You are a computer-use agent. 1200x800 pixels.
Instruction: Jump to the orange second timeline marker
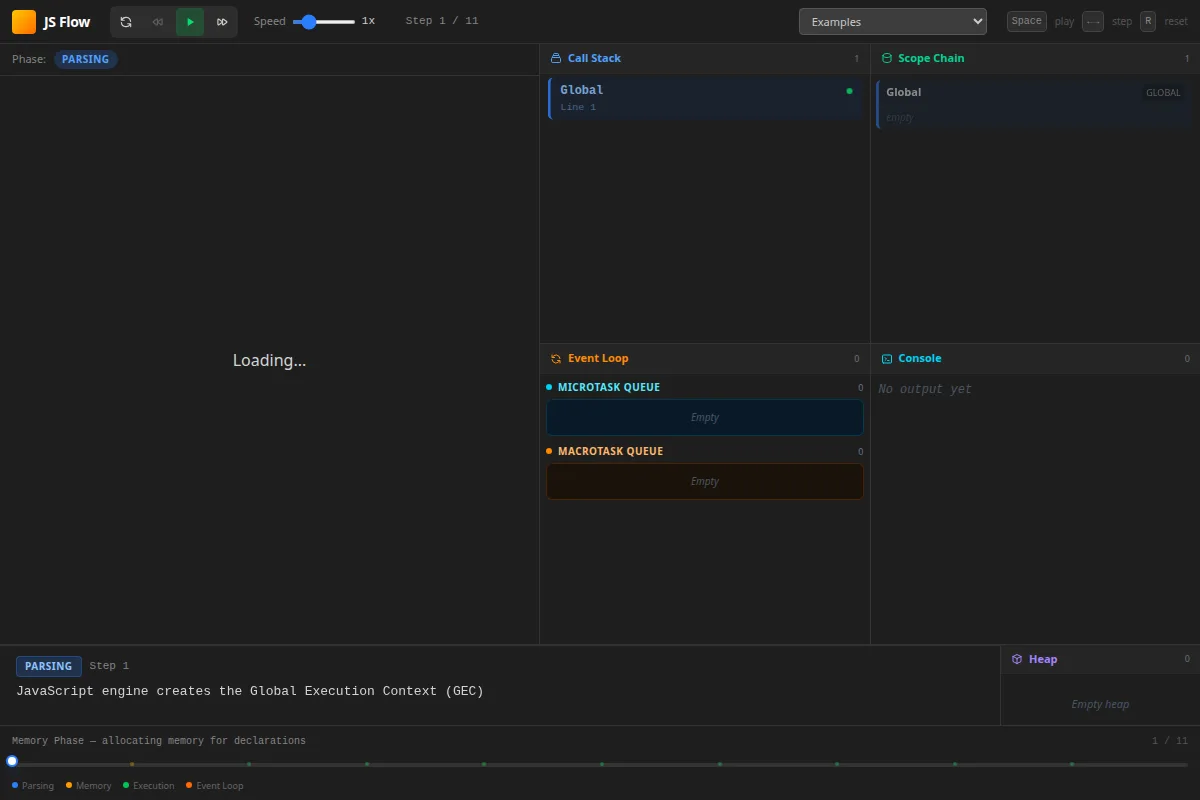point(132,764)
